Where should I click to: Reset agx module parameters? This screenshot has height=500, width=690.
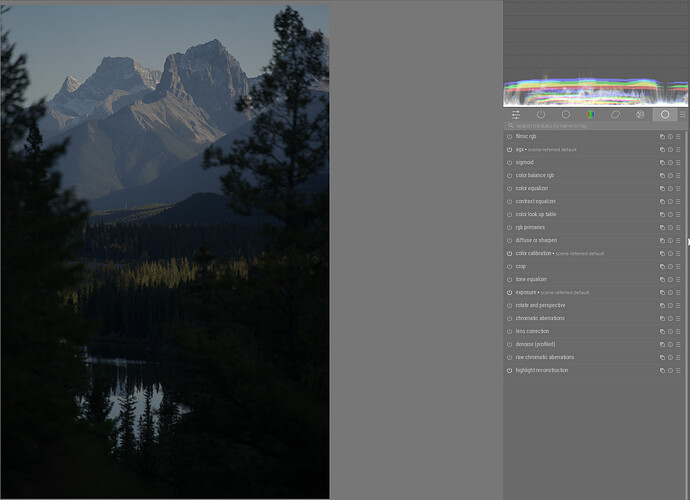pyautogui.click(x=670, y=150)
